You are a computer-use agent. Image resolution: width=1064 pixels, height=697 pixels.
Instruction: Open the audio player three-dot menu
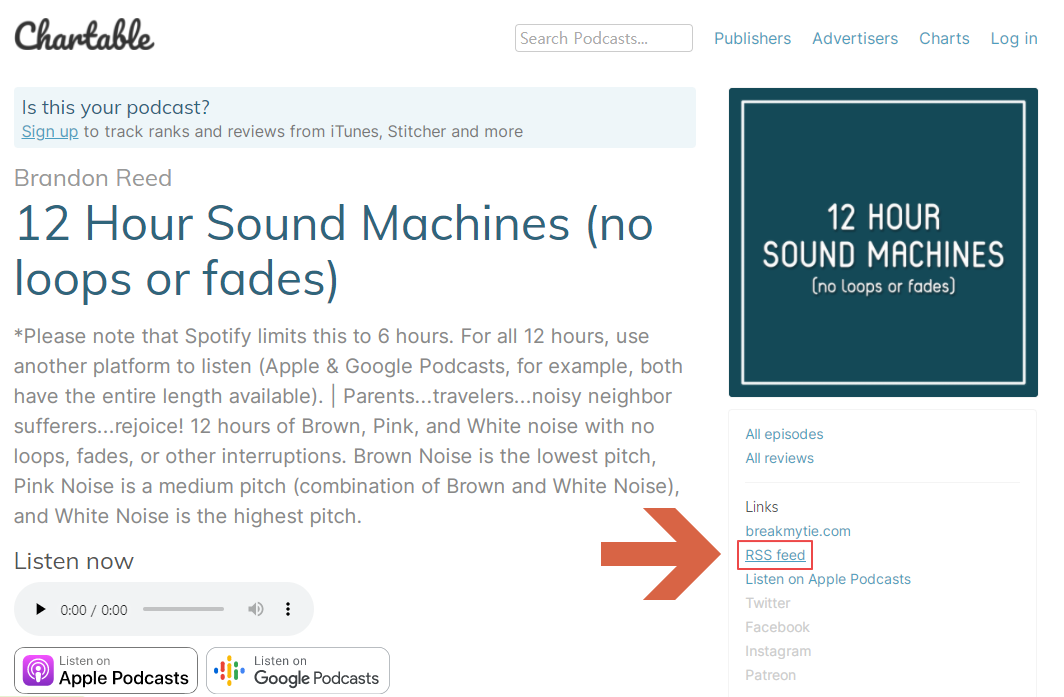coord(288,609)
